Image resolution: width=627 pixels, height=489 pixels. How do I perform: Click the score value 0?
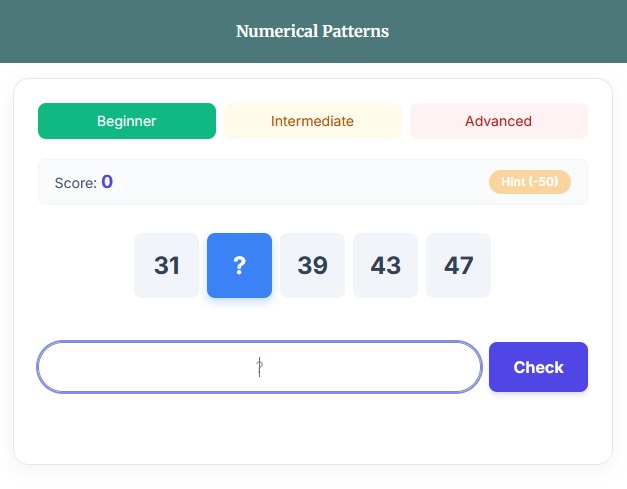click(107, 182)
